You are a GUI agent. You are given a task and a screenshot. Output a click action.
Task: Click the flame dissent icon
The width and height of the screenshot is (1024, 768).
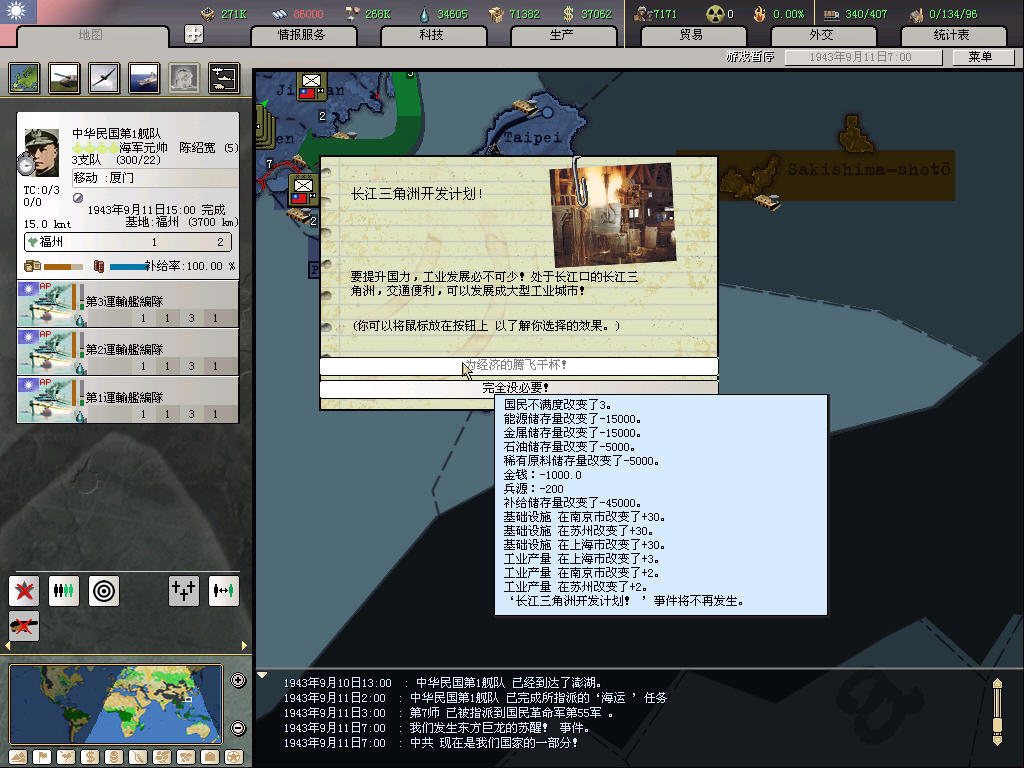[x=759, y=14]
